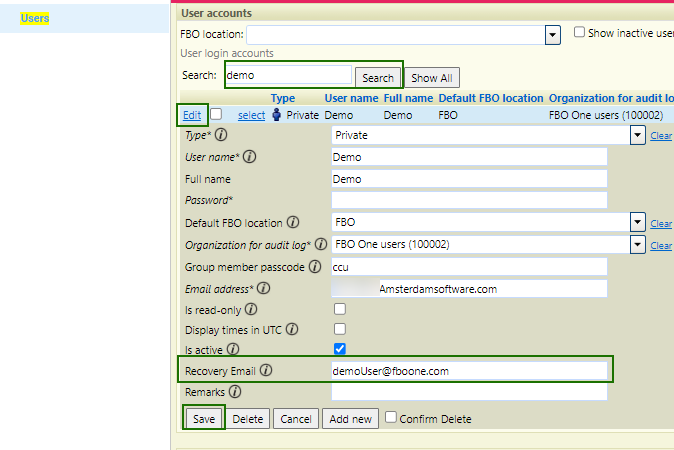The height and width of the screenshot is (450, 674).
Task: Tick the Demo row selection checkbox
Action: pyautogui.click(x=216, y=114)
